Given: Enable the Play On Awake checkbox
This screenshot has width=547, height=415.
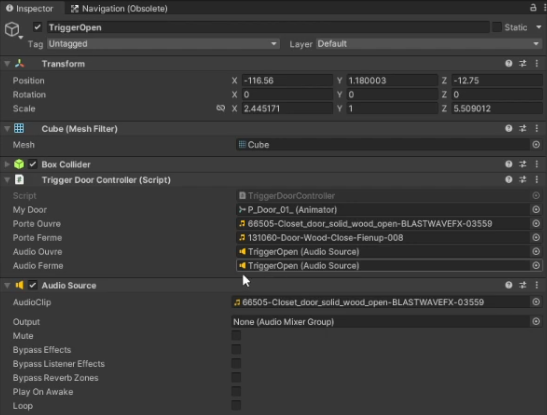Looking at the screenshot, I should [236, 391].
